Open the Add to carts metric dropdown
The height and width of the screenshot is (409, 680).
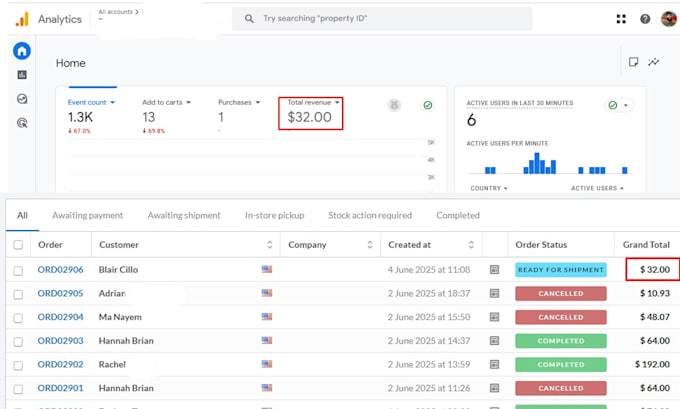[166, 102]
